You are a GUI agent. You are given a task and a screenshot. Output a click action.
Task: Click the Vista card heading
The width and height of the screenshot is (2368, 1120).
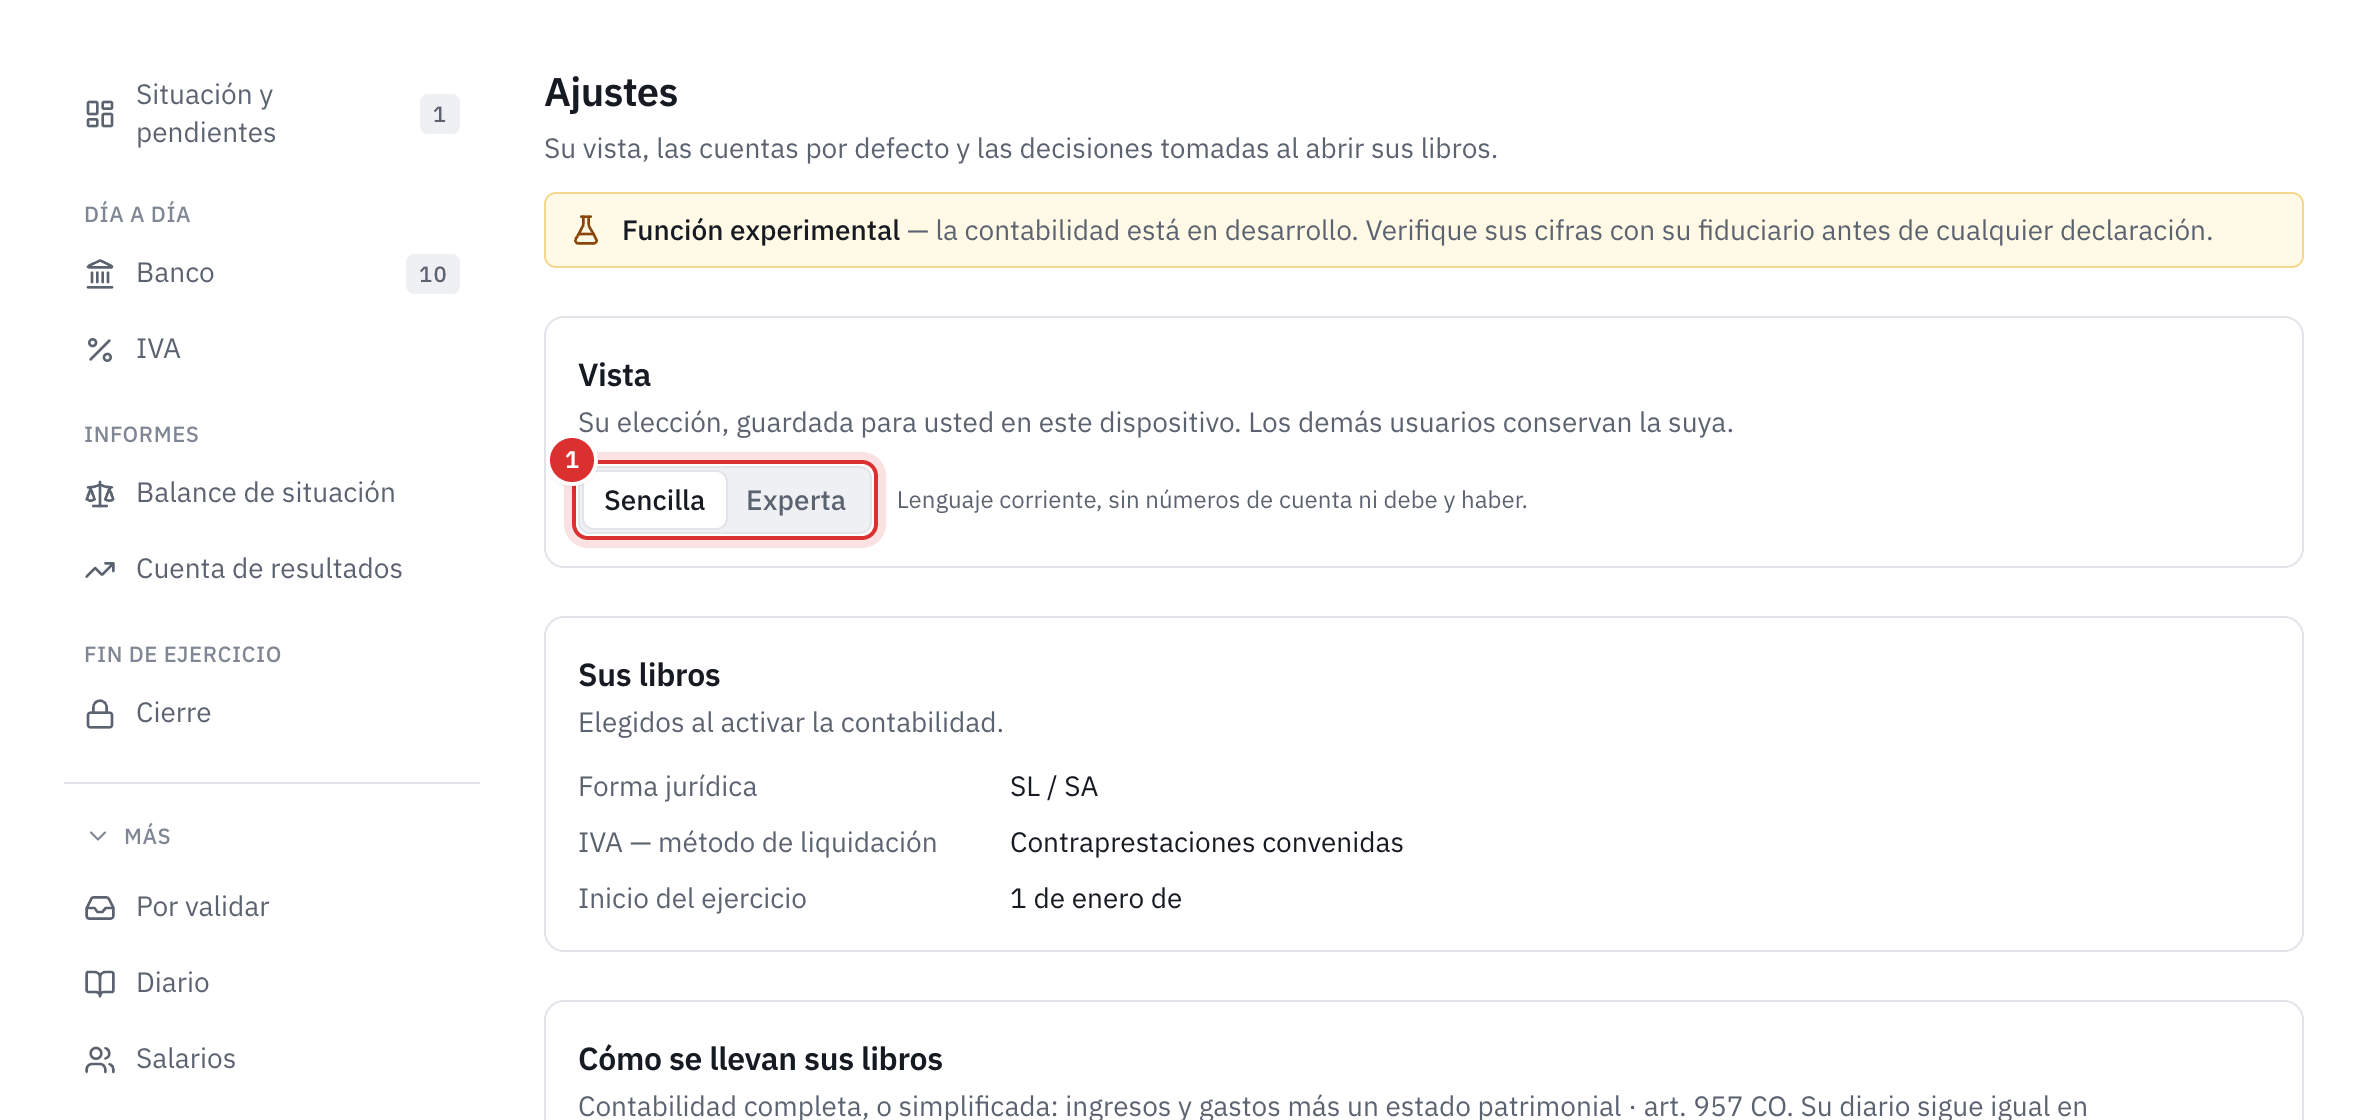tap(614, 375)
